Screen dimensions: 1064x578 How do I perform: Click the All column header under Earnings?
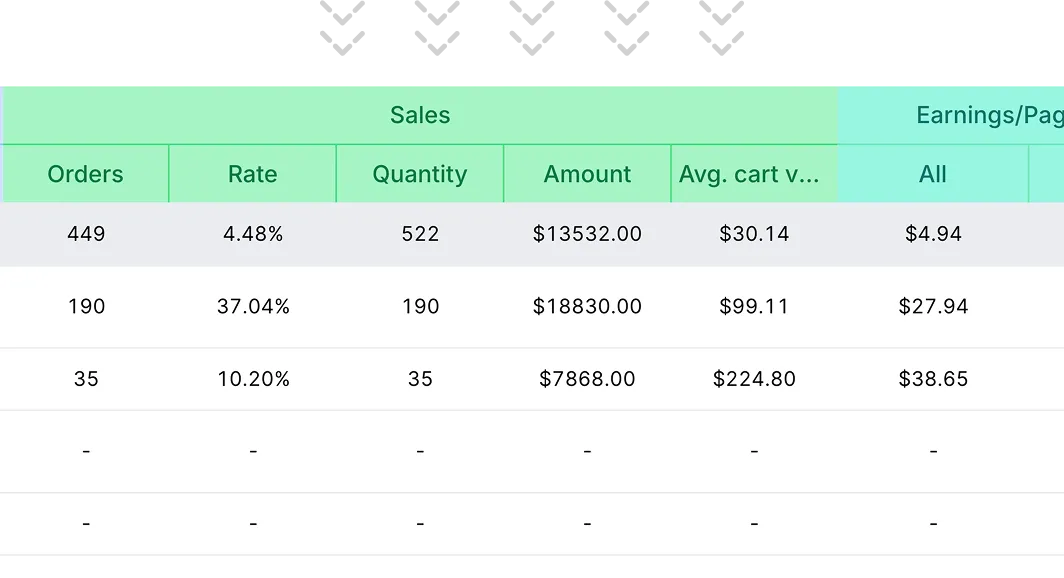click(933, 174)
